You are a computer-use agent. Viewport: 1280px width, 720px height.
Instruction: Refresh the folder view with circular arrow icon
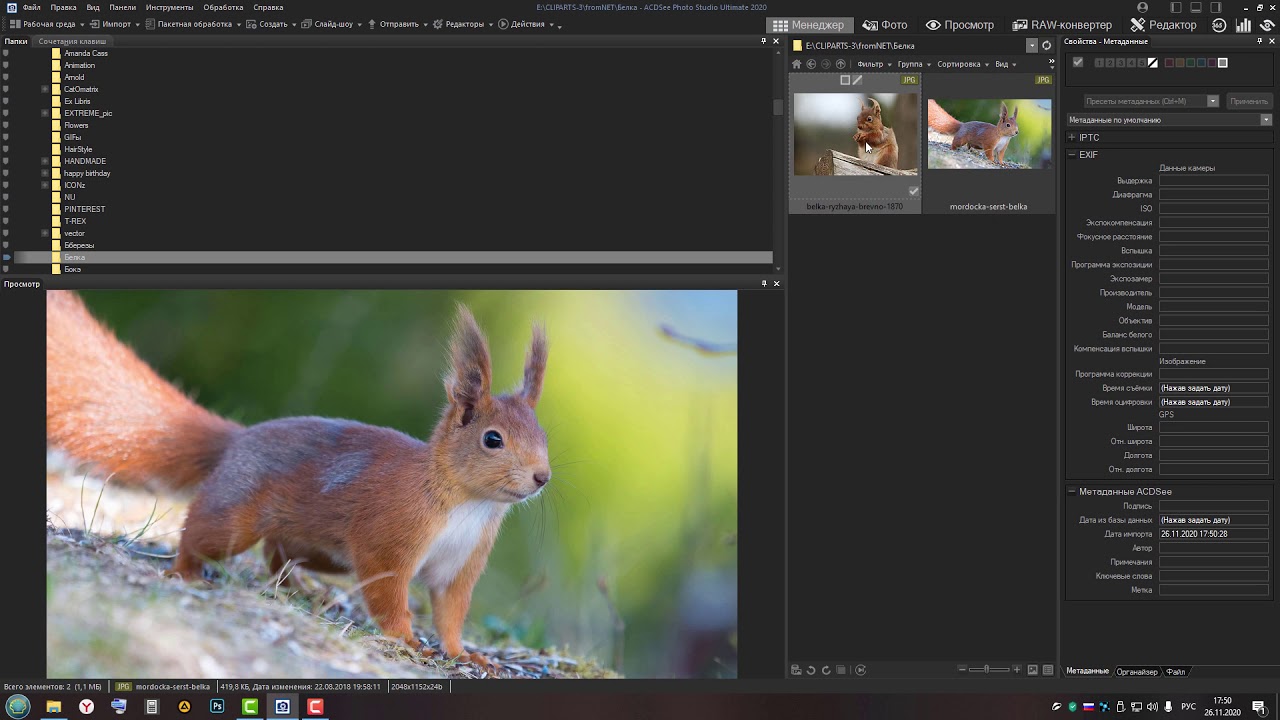(1046, 46)
